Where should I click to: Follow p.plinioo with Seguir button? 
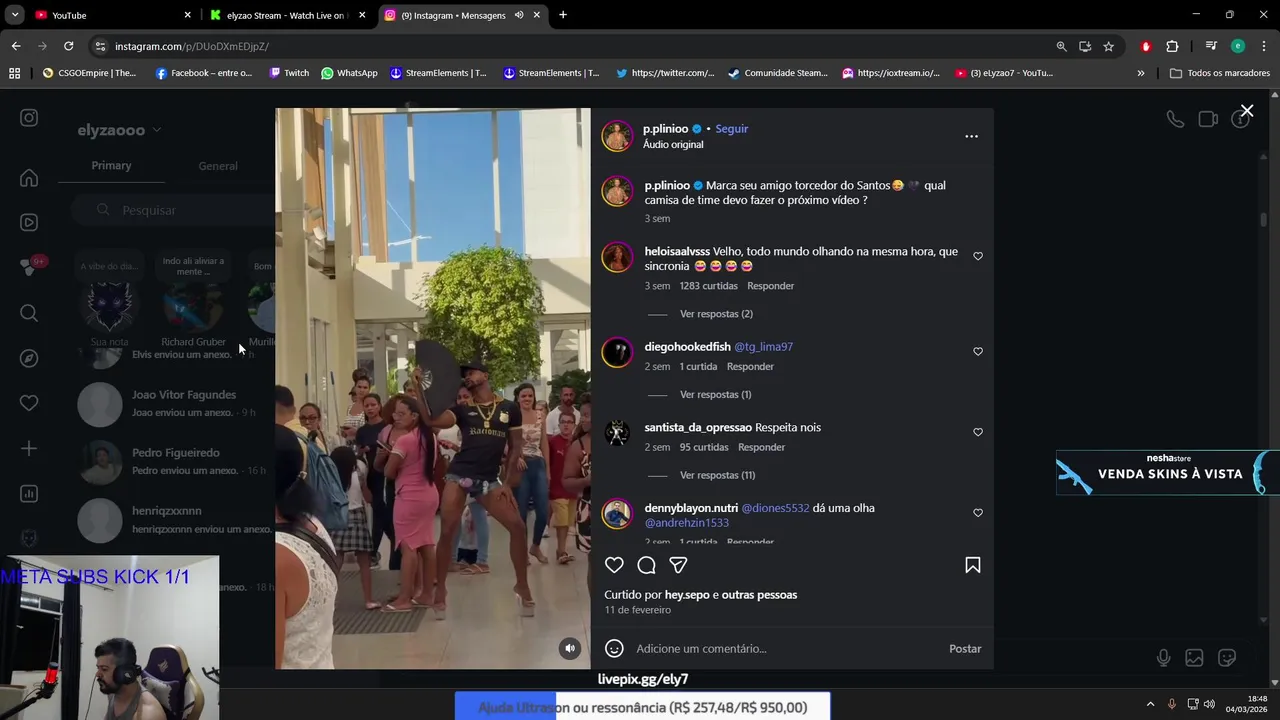point(732,129)
